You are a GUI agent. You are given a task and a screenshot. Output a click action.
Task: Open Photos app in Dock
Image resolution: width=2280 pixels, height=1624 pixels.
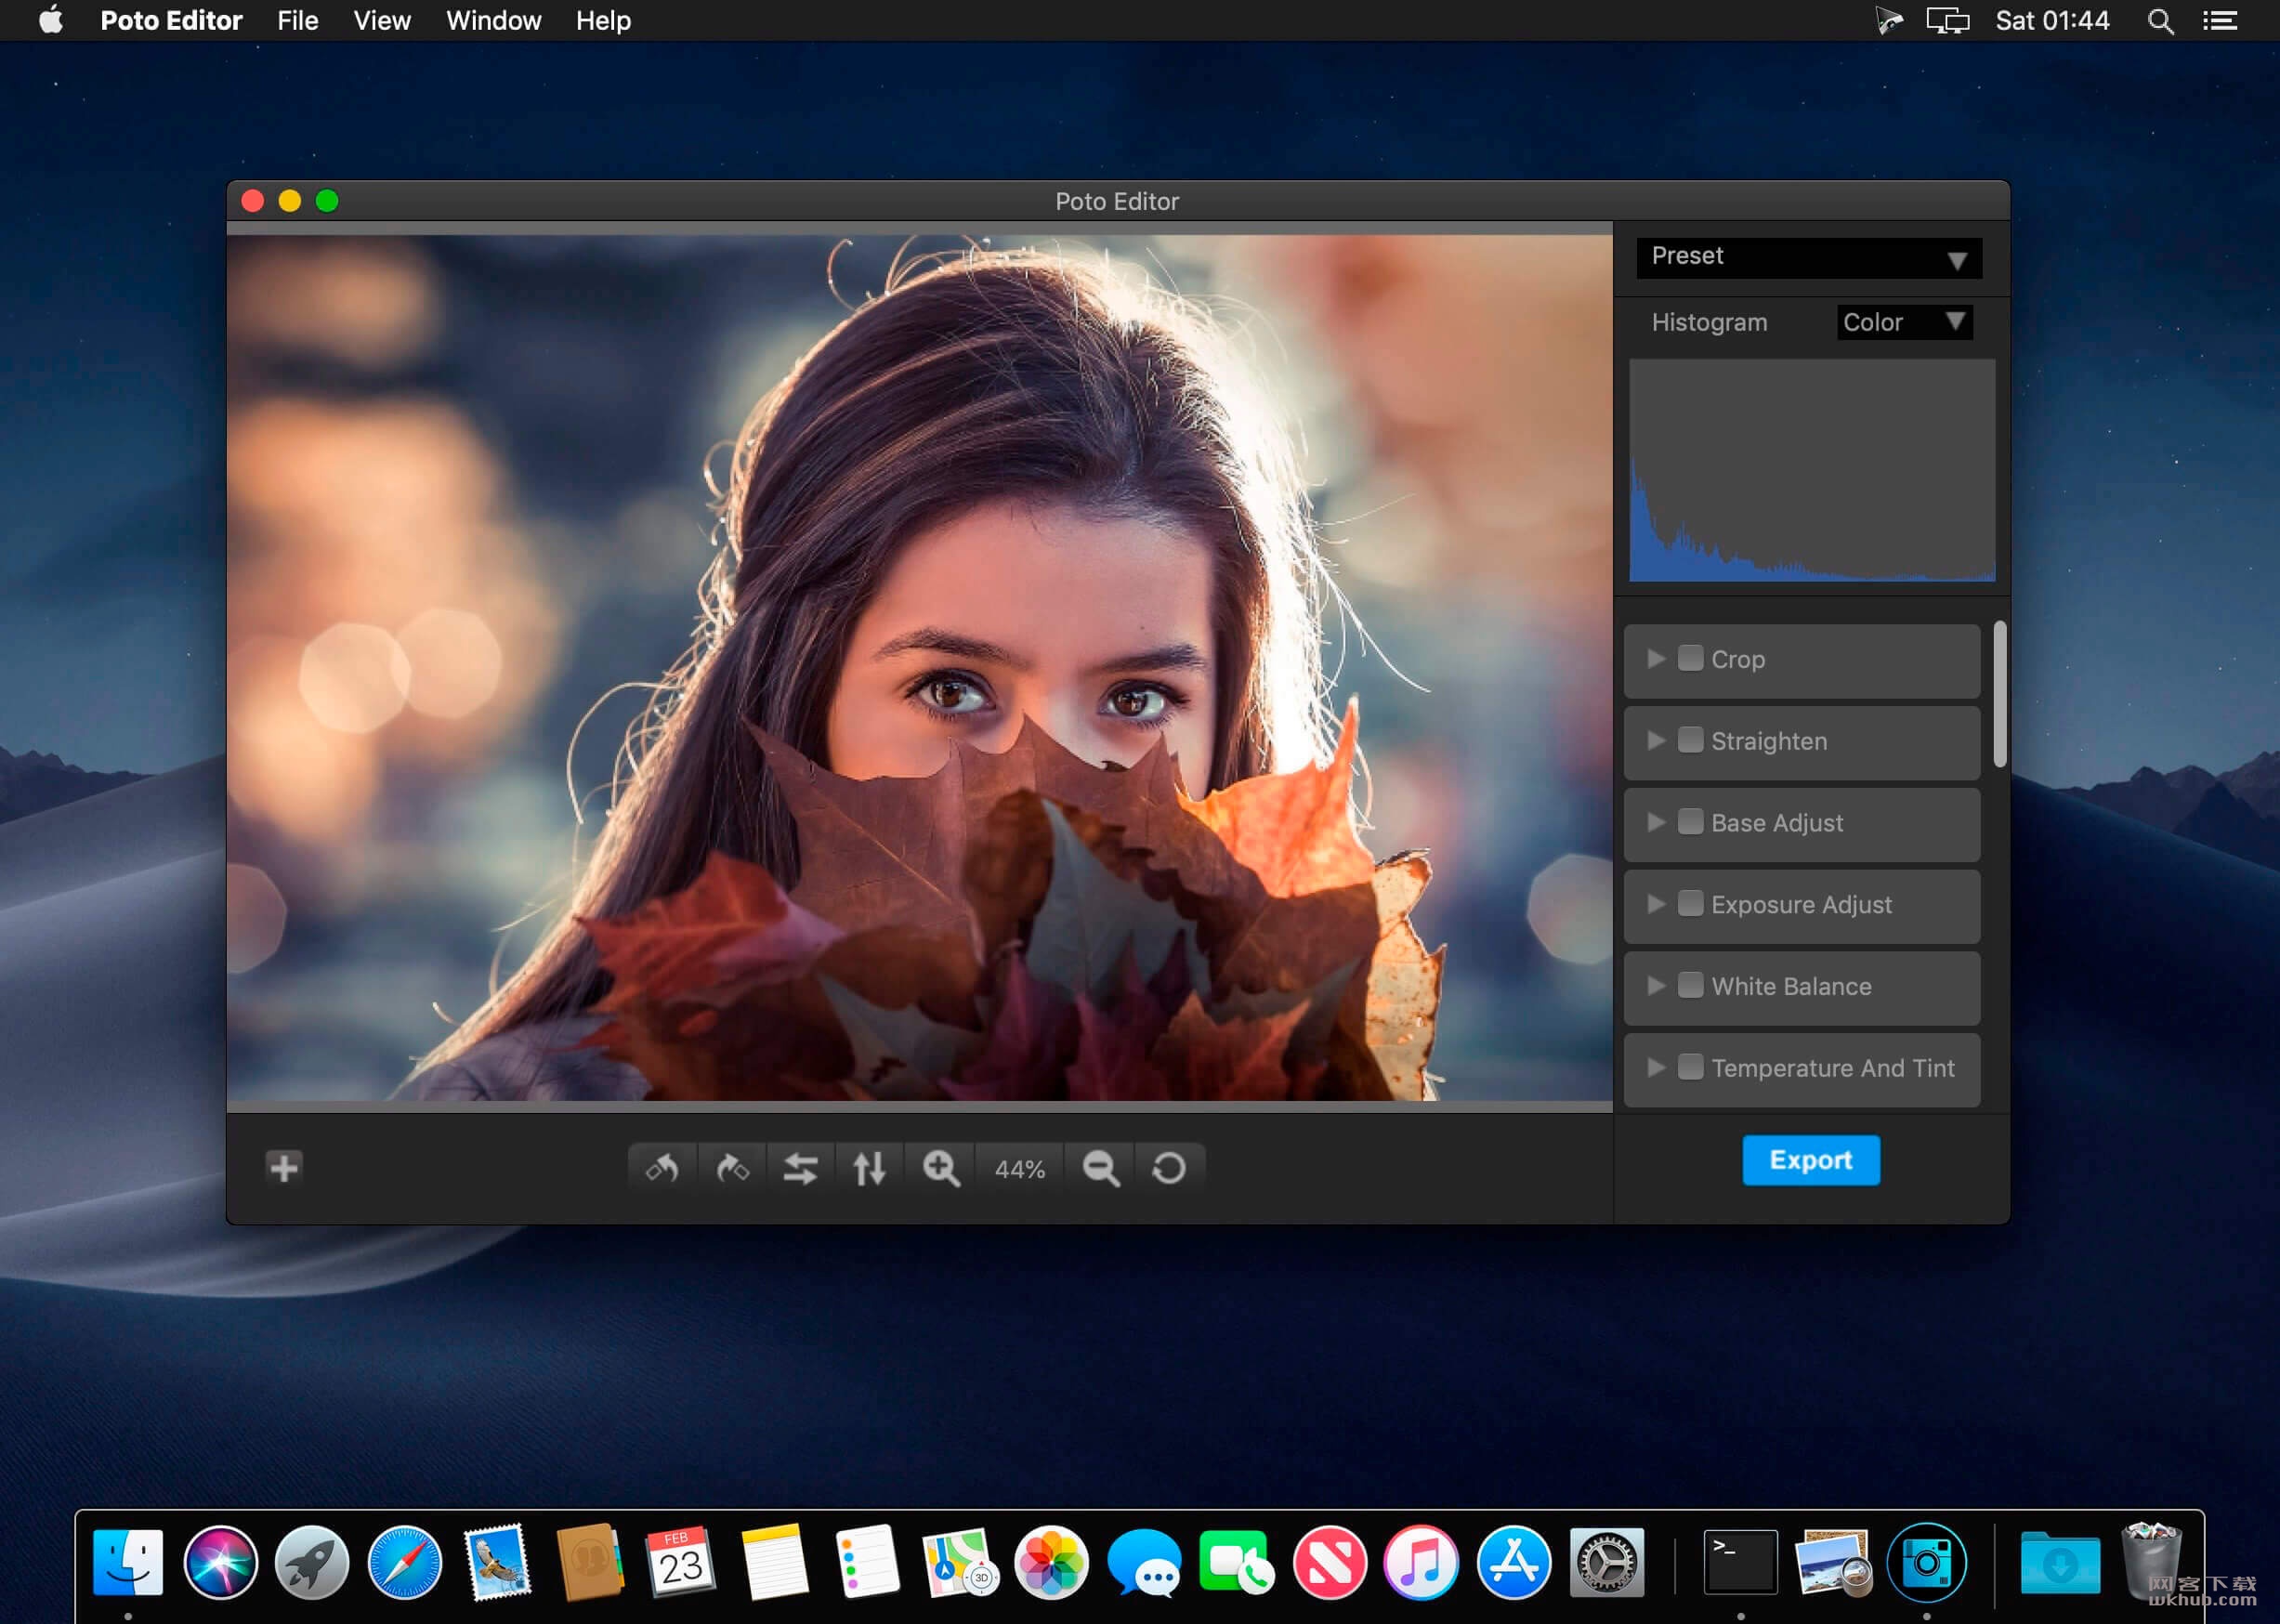point(1051,1562)
